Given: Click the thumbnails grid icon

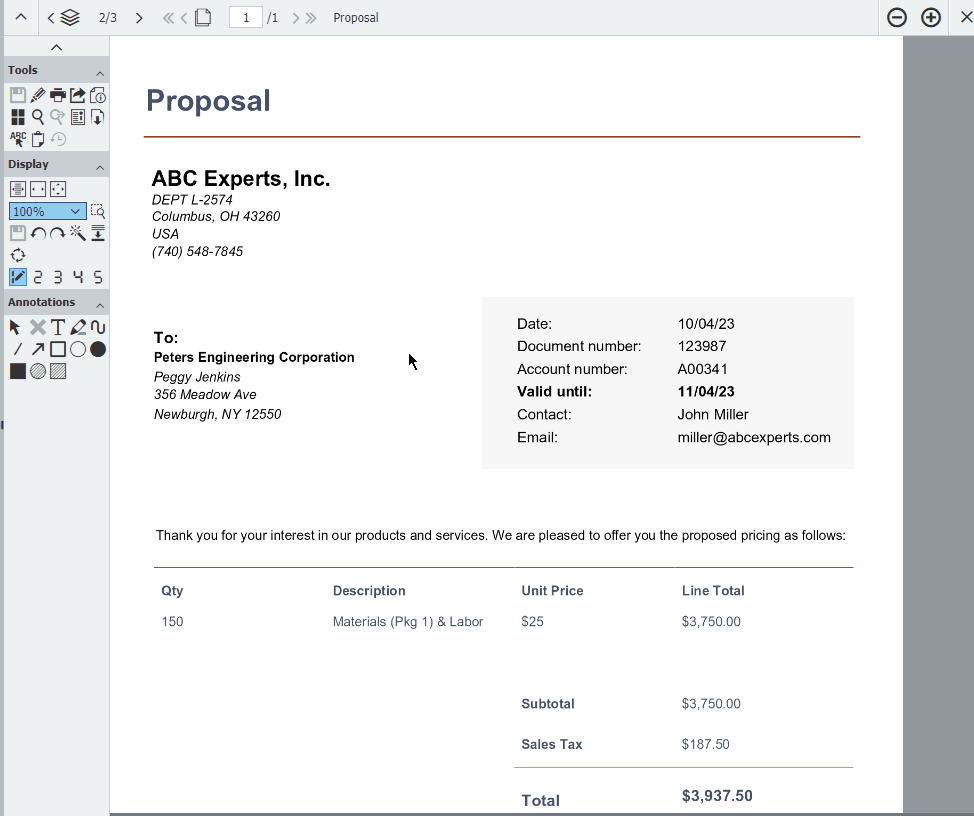Looking at the screenshot, I should tap(18, 117).
